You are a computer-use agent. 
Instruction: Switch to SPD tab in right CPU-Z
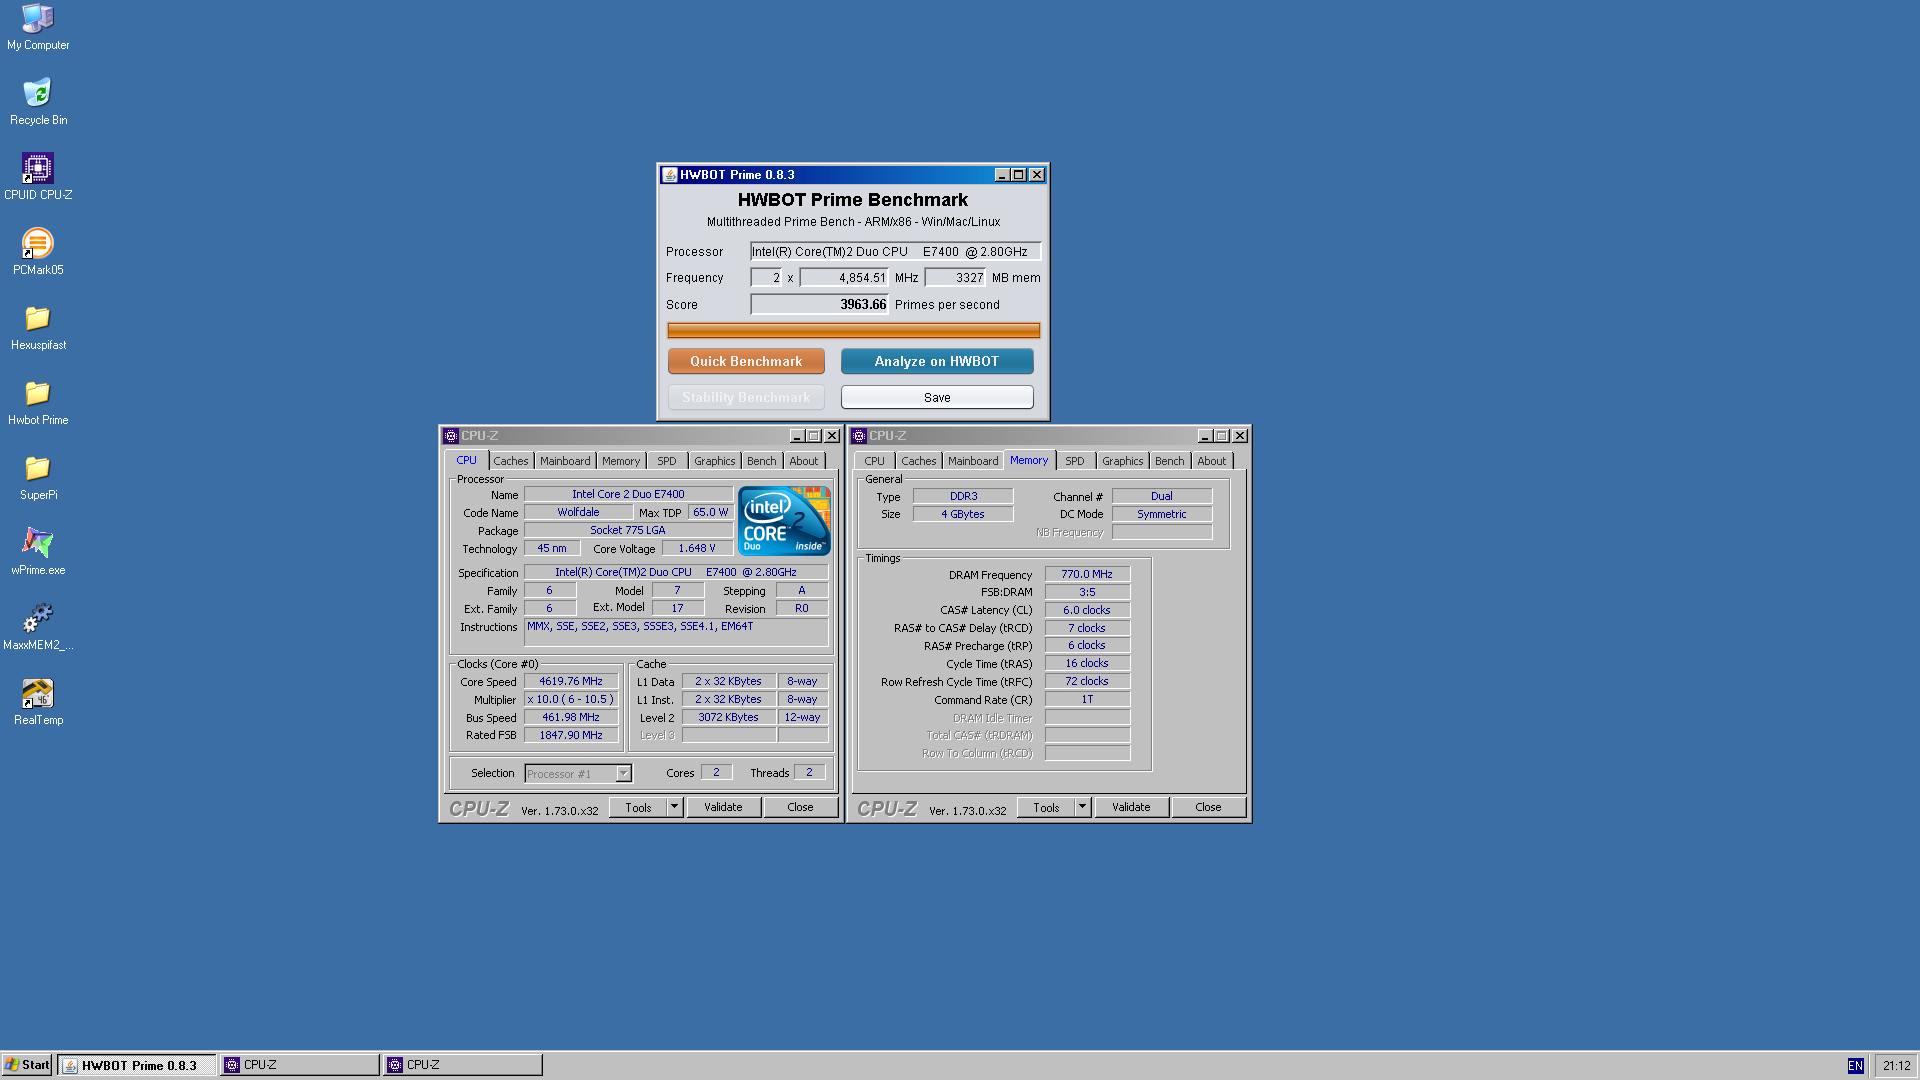pyautogui.click(x=1075, y=461)
